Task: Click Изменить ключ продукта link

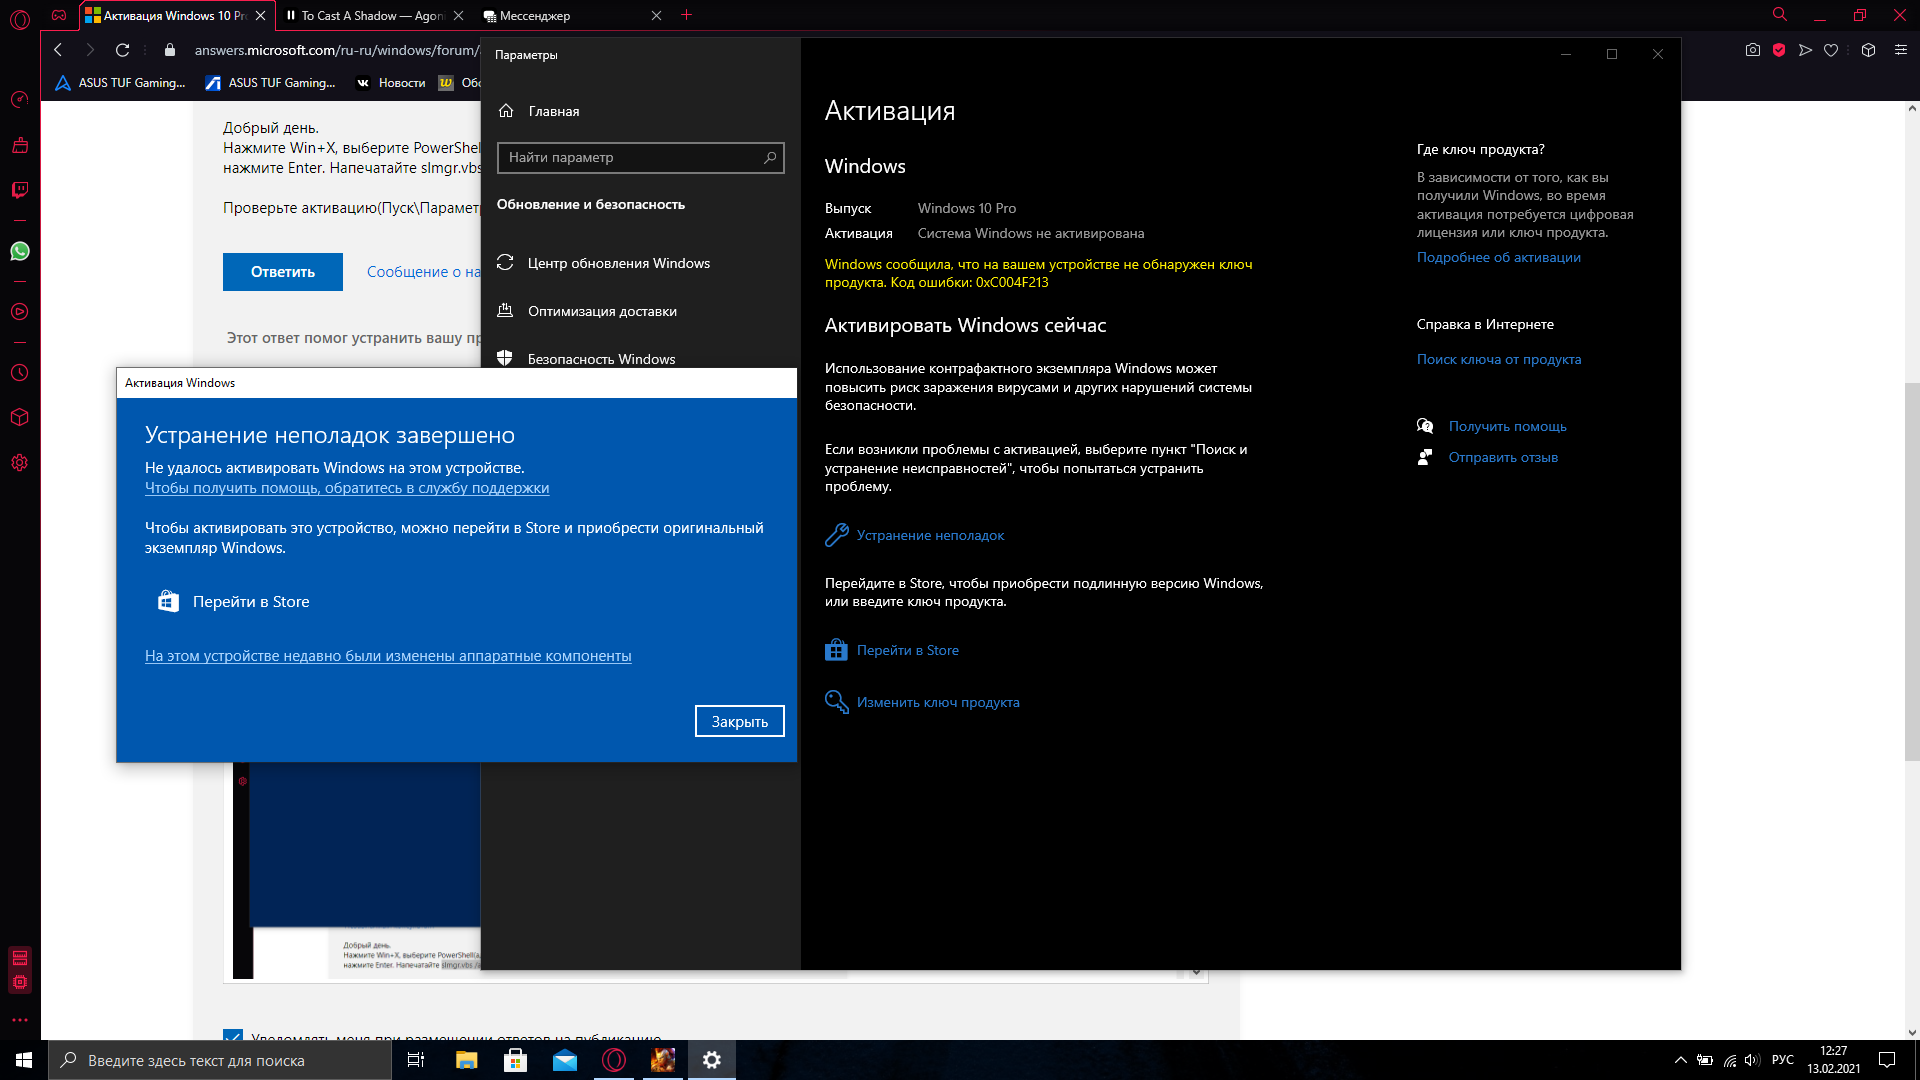Action: pos(938,702)
